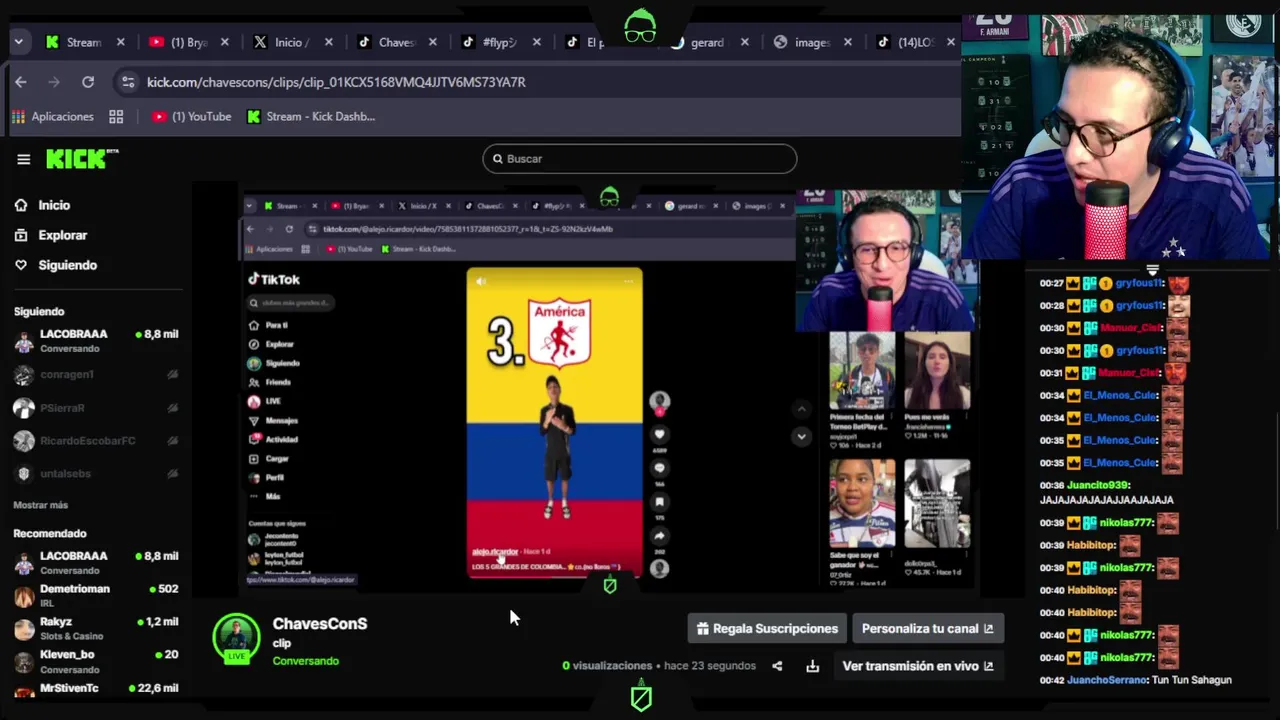Reload the page in browser

(x=88, y=82)
